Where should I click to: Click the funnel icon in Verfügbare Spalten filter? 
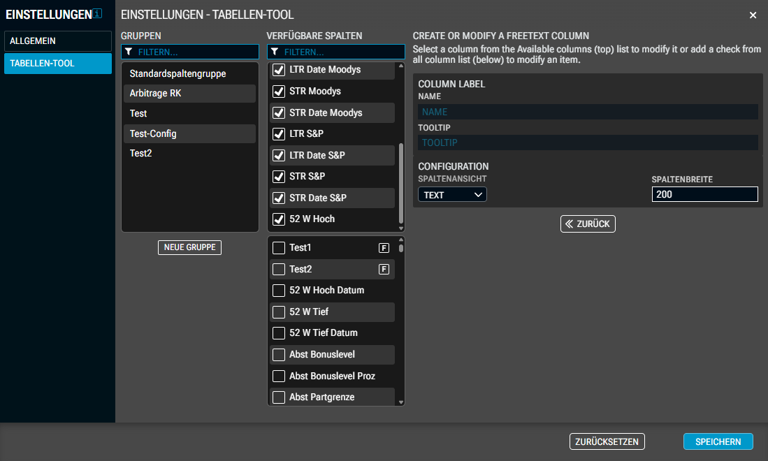coord(275,51)
